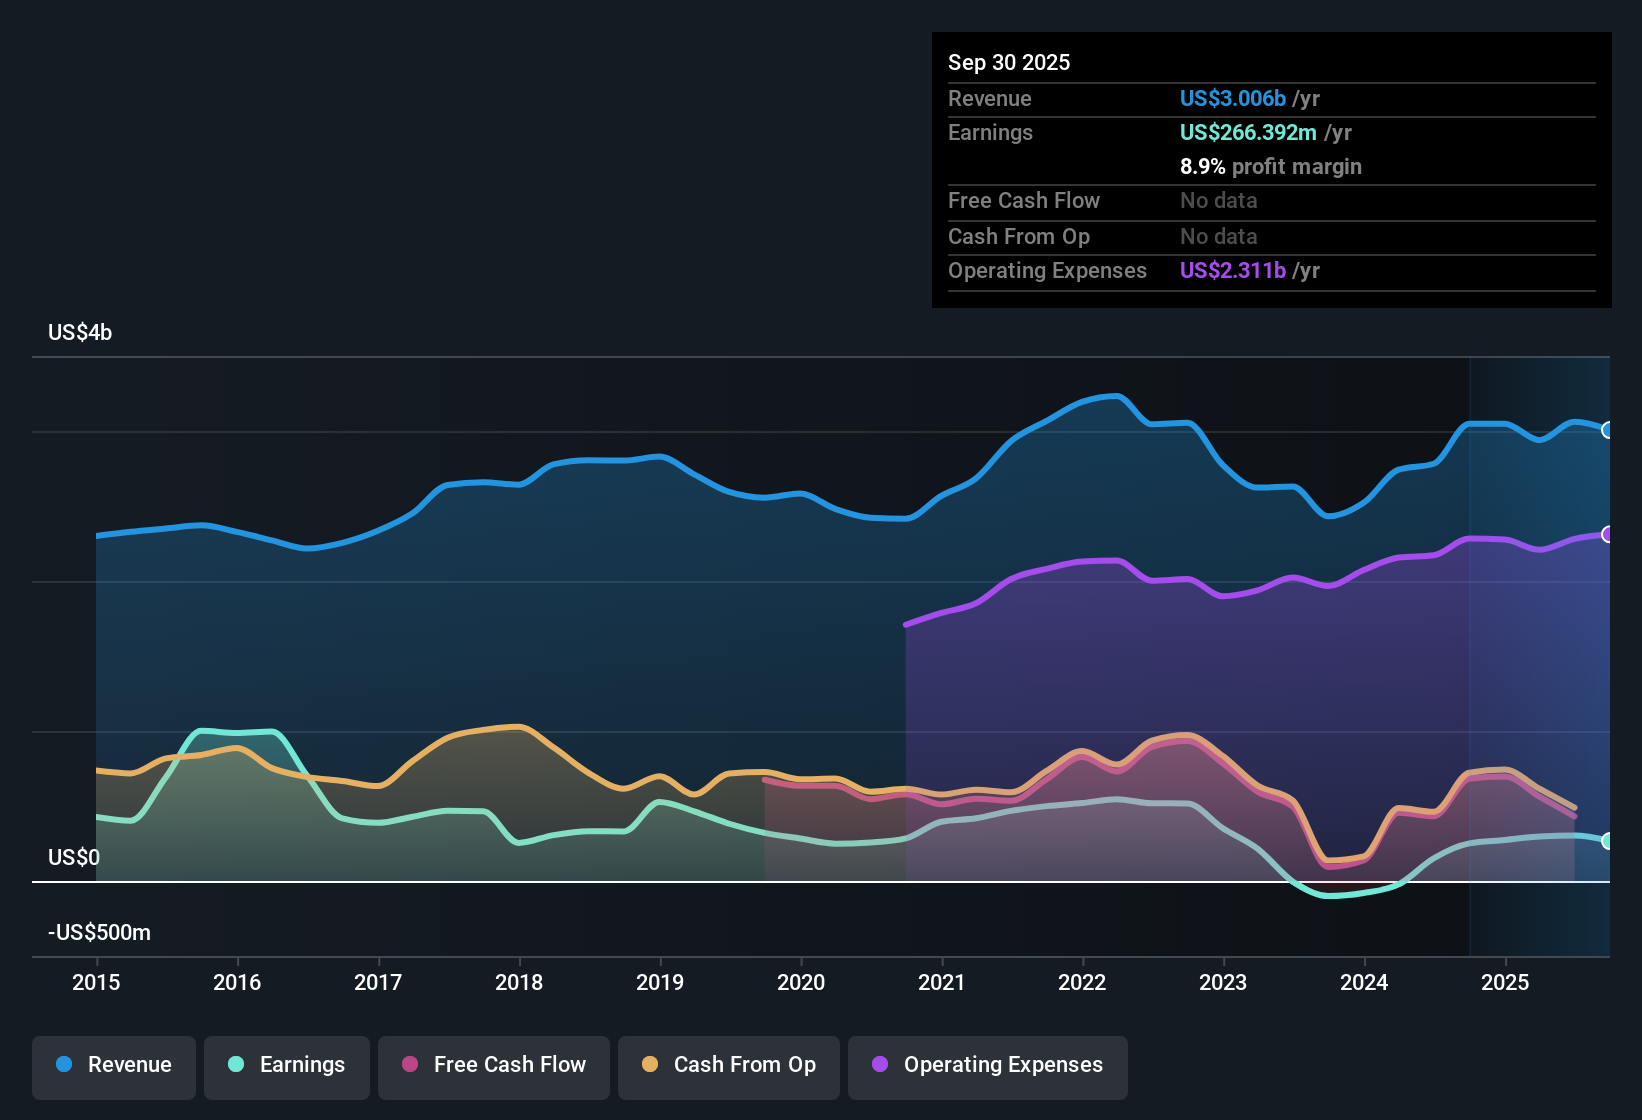Viewport: 1642px width, 1120px height.
Task: Click the pink Free Cash Flow legend dot
Action: (x=409, y=1065)
